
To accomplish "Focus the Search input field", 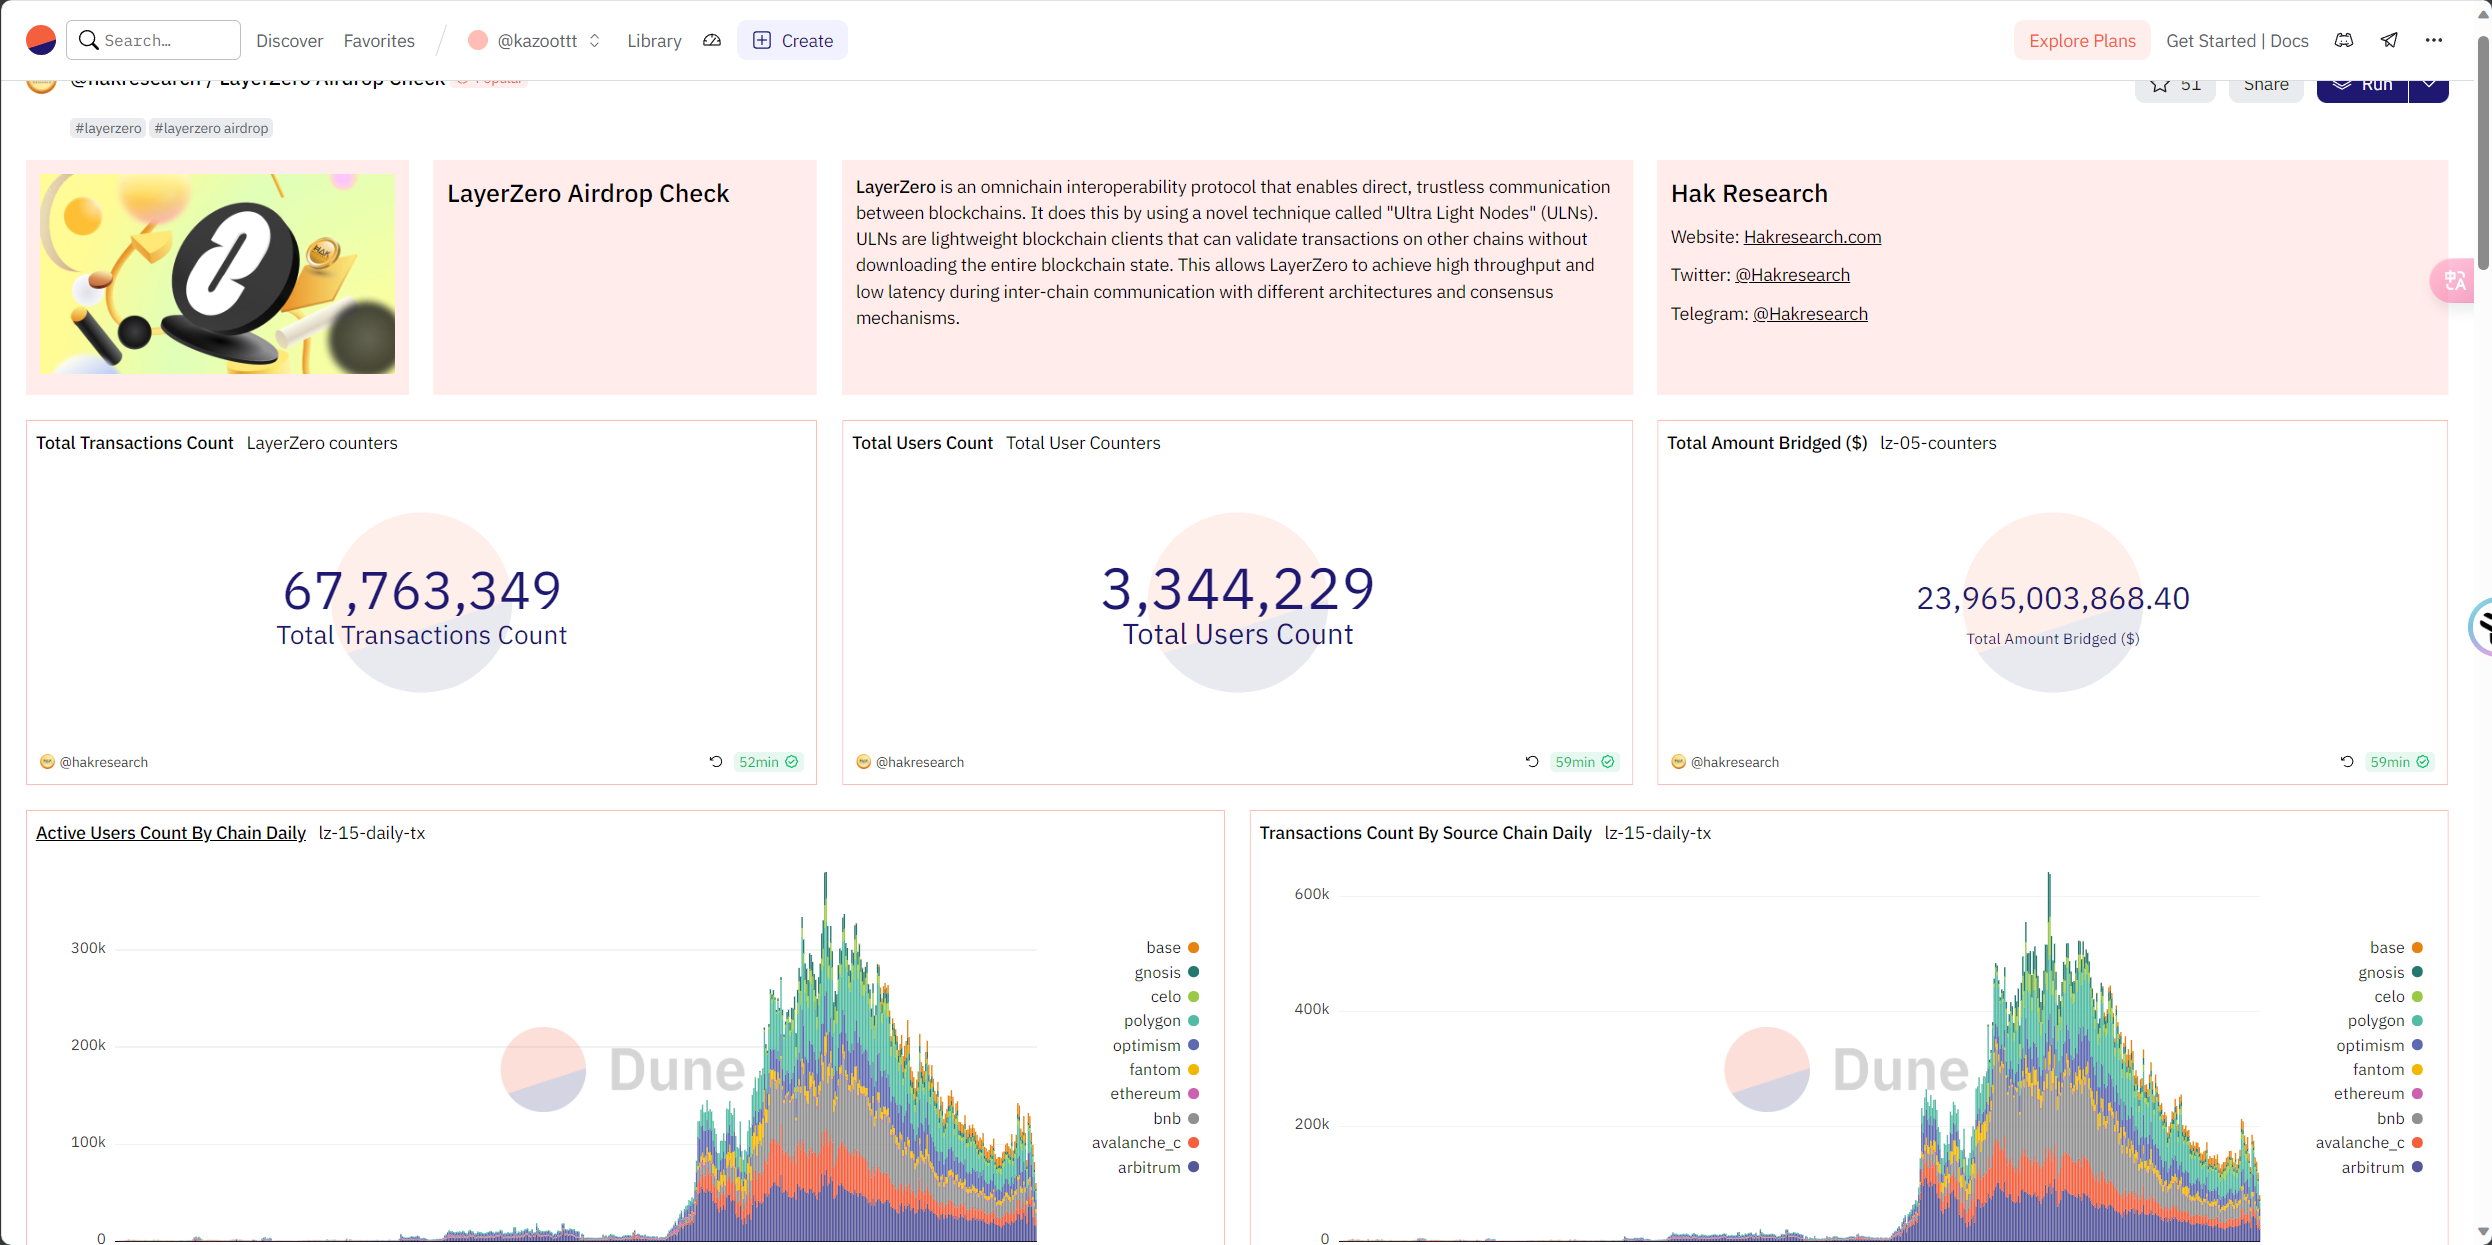I will click(154, 40).
